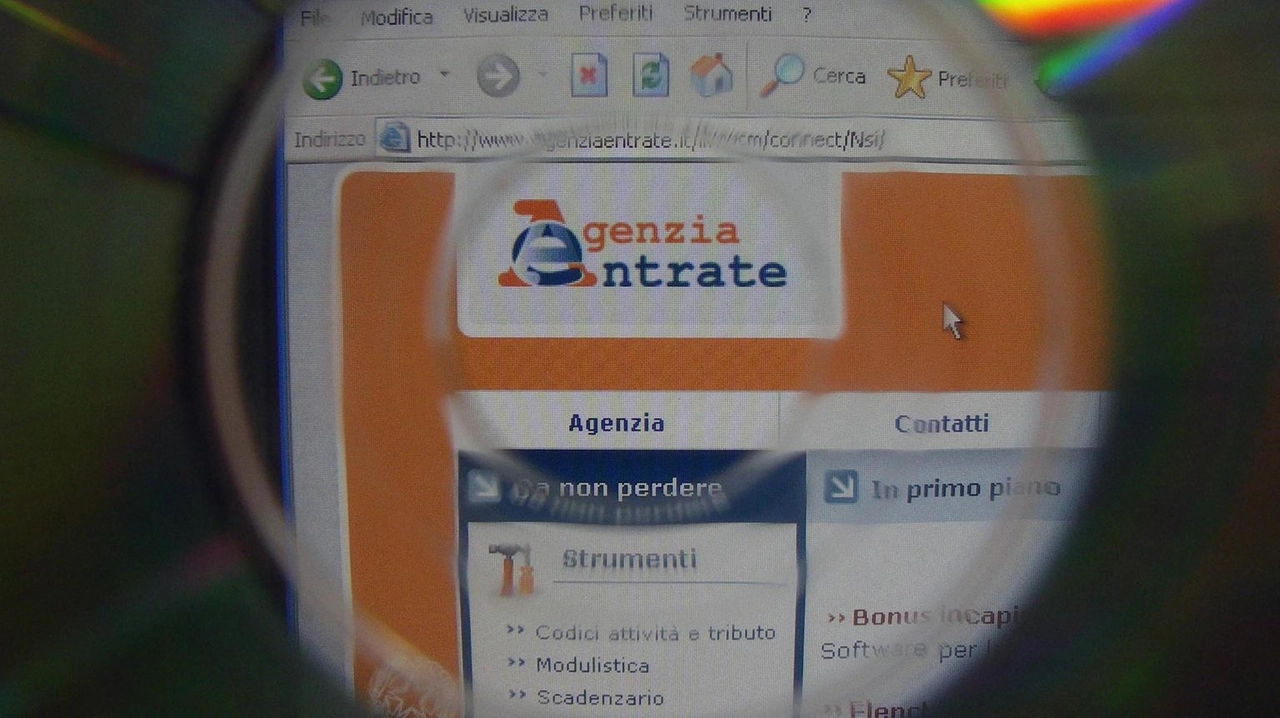This screenshot has width=1280, height=718.
Task: Click the Indietro text label
Action: point(386,77)
